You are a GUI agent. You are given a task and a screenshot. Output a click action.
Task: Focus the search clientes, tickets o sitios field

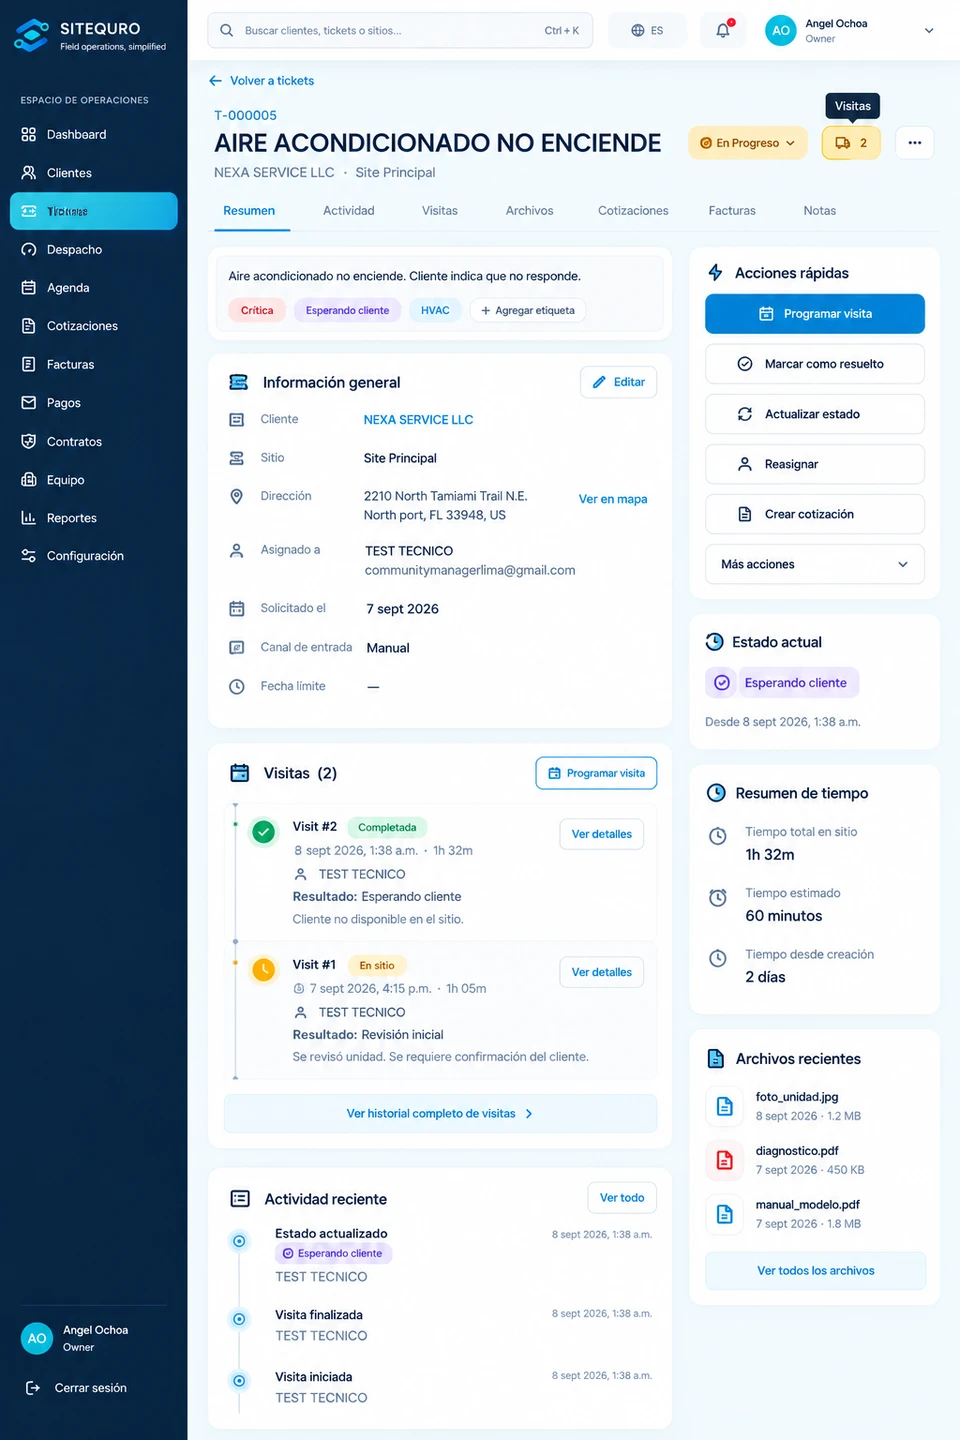pos(400,30)
